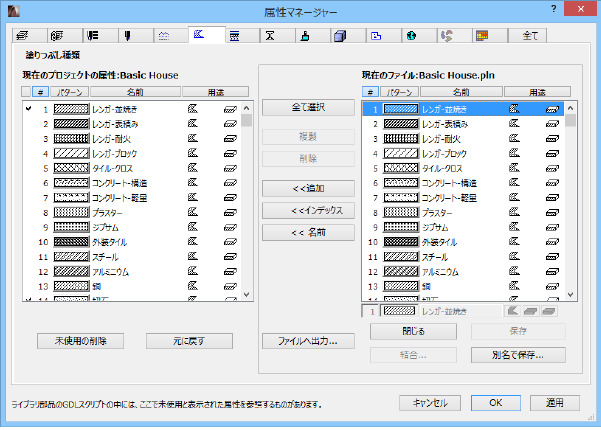Select レンガ-表積み in project list
This screenshot has width=601, height=430.
coord(132,124)
